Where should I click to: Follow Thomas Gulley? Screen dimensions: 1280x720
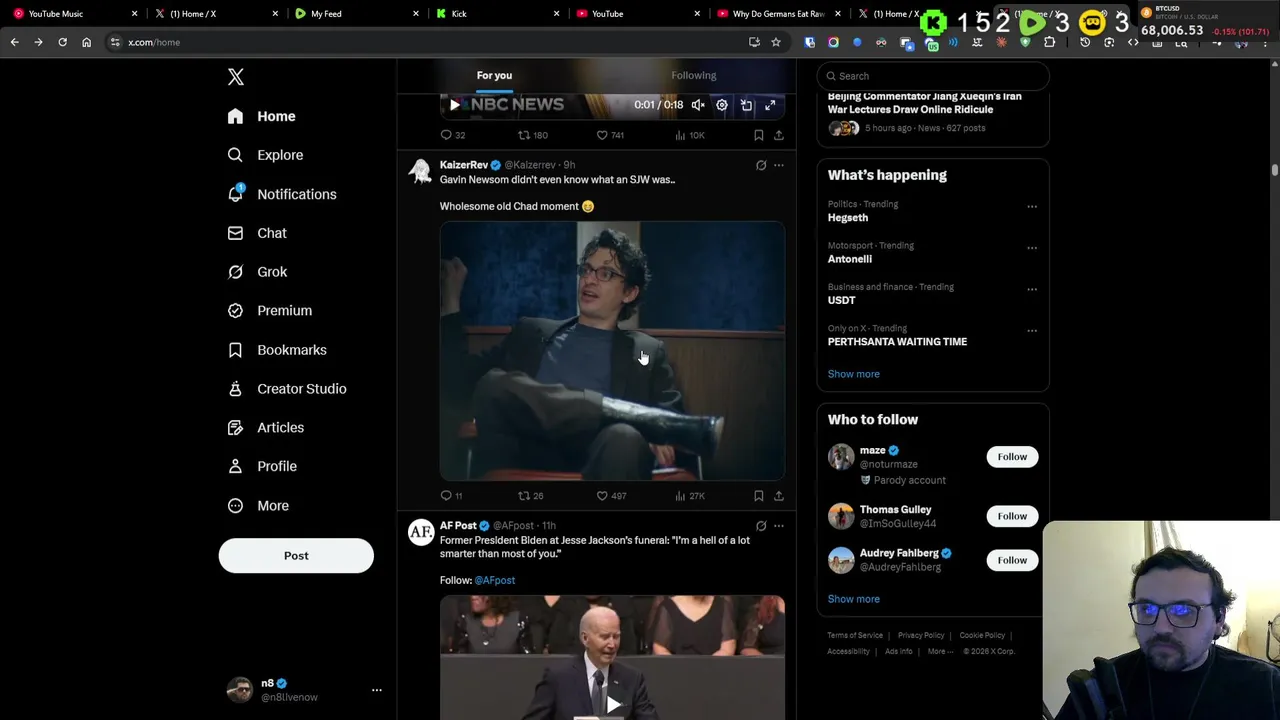(x=1012, y=516)
